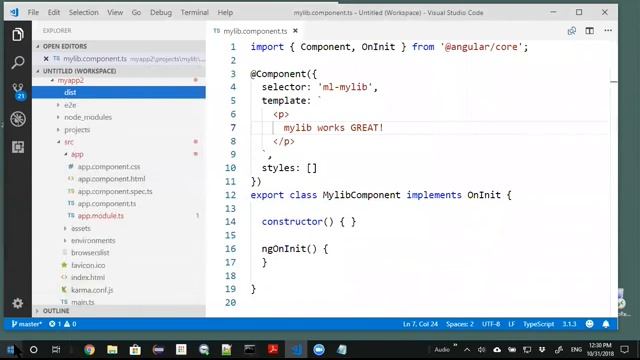This screenshot has height=360, width=640.
Task: Open karma.conf.js file
Action: pyautogui.click(x=92, y=290)
